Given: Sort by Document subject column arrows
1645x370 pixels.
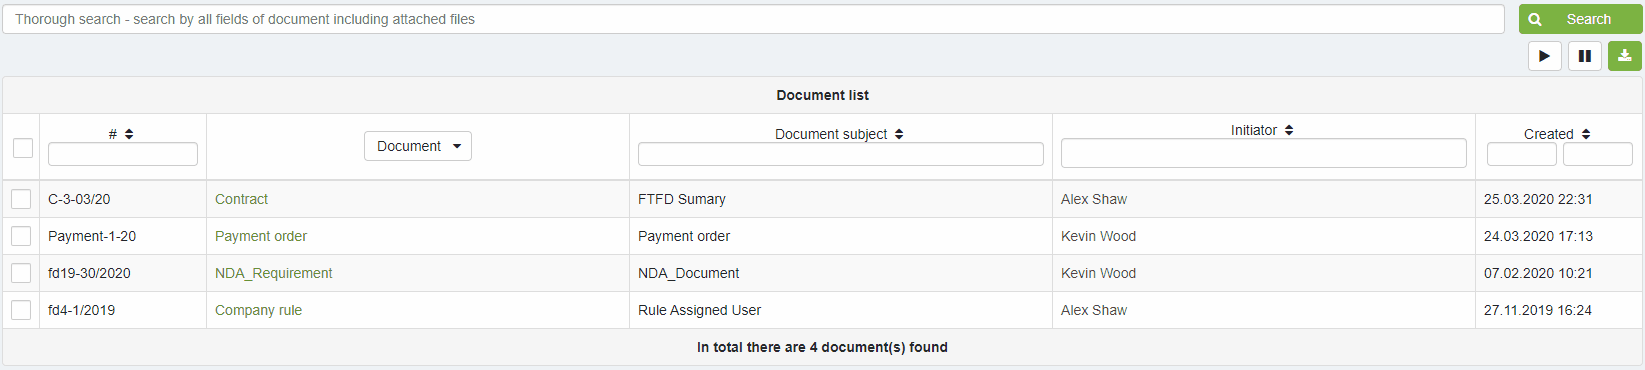Looking at the screenshot, I should [x=899, y=134].
